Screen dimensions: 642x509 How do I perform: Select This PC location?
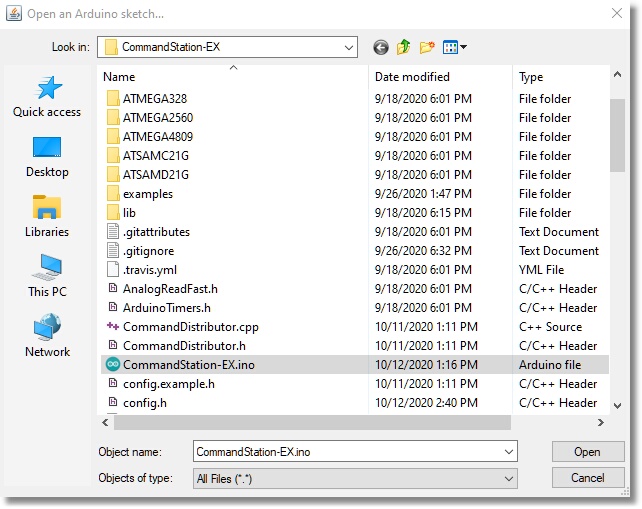(47, 276)
